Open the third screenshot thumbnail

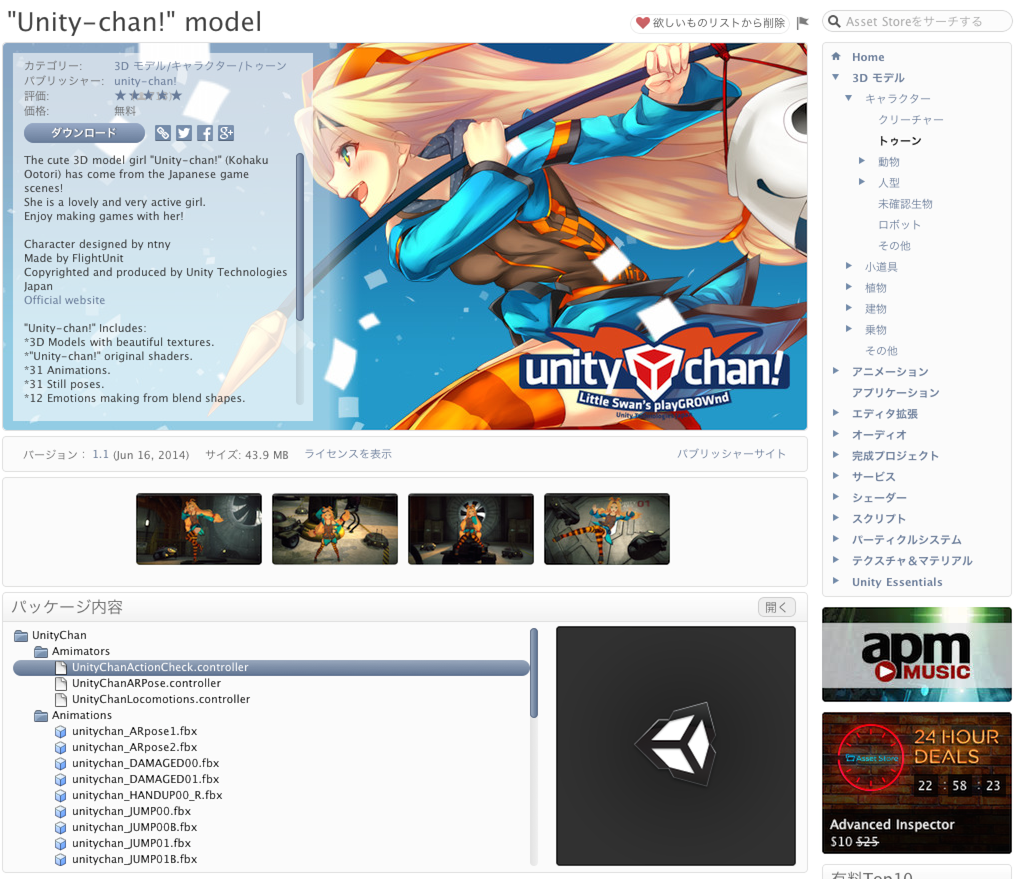pos(471,529)
